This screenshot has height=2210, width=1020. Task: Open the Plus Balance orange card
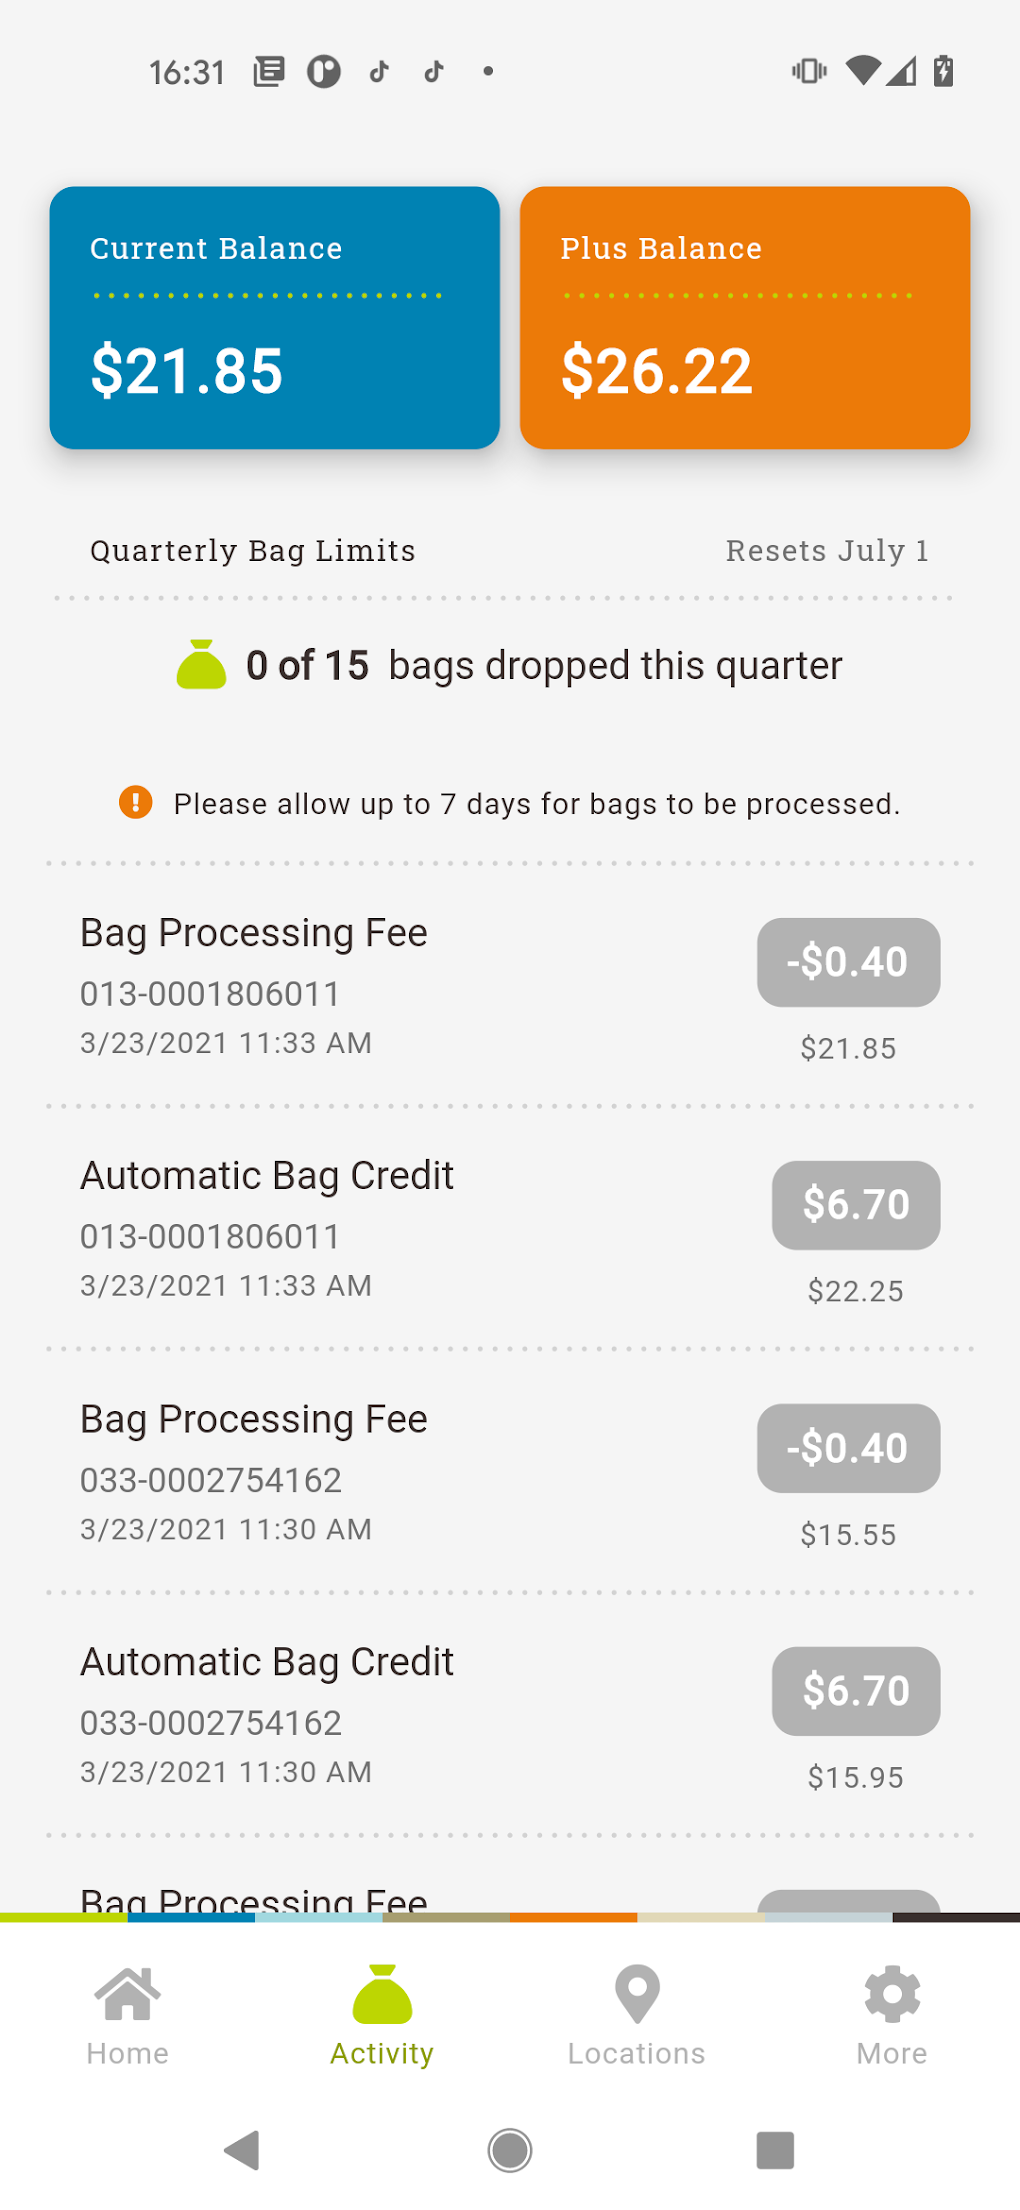(x=745, y=318)
